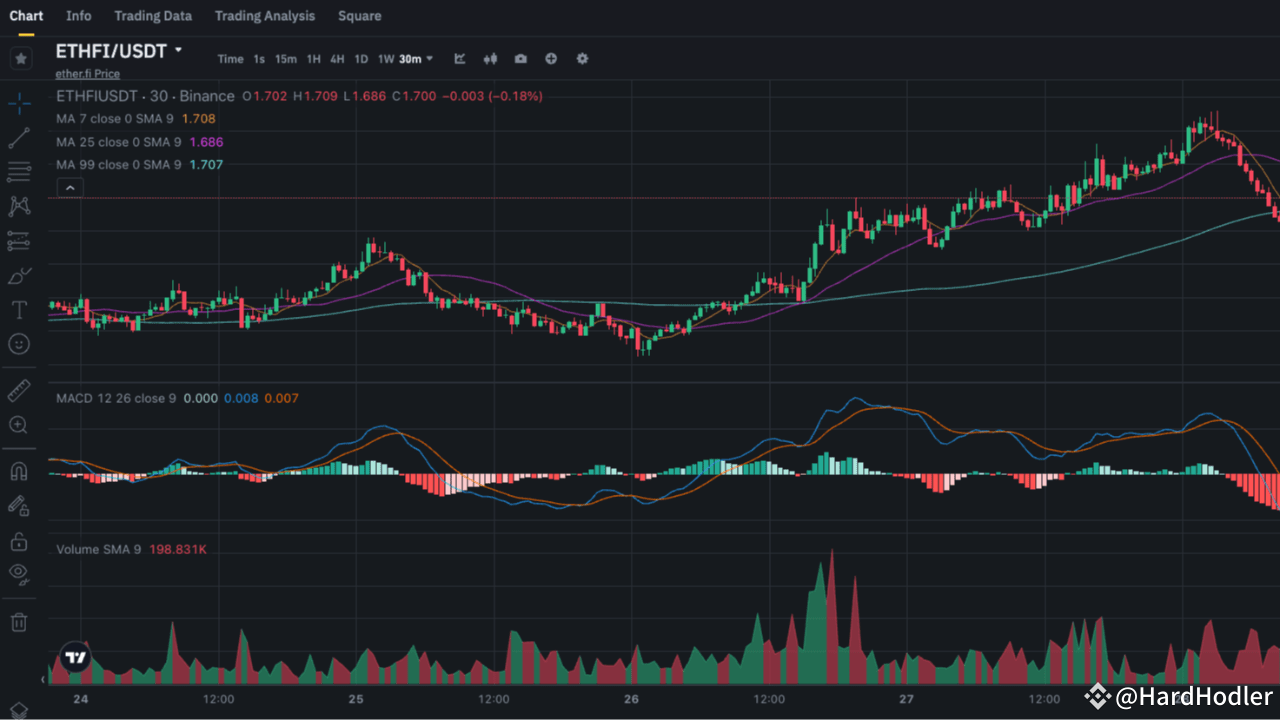
Task: Collapse the moving average legend panel
Action: pyautogui.click(x=70, y=187)
